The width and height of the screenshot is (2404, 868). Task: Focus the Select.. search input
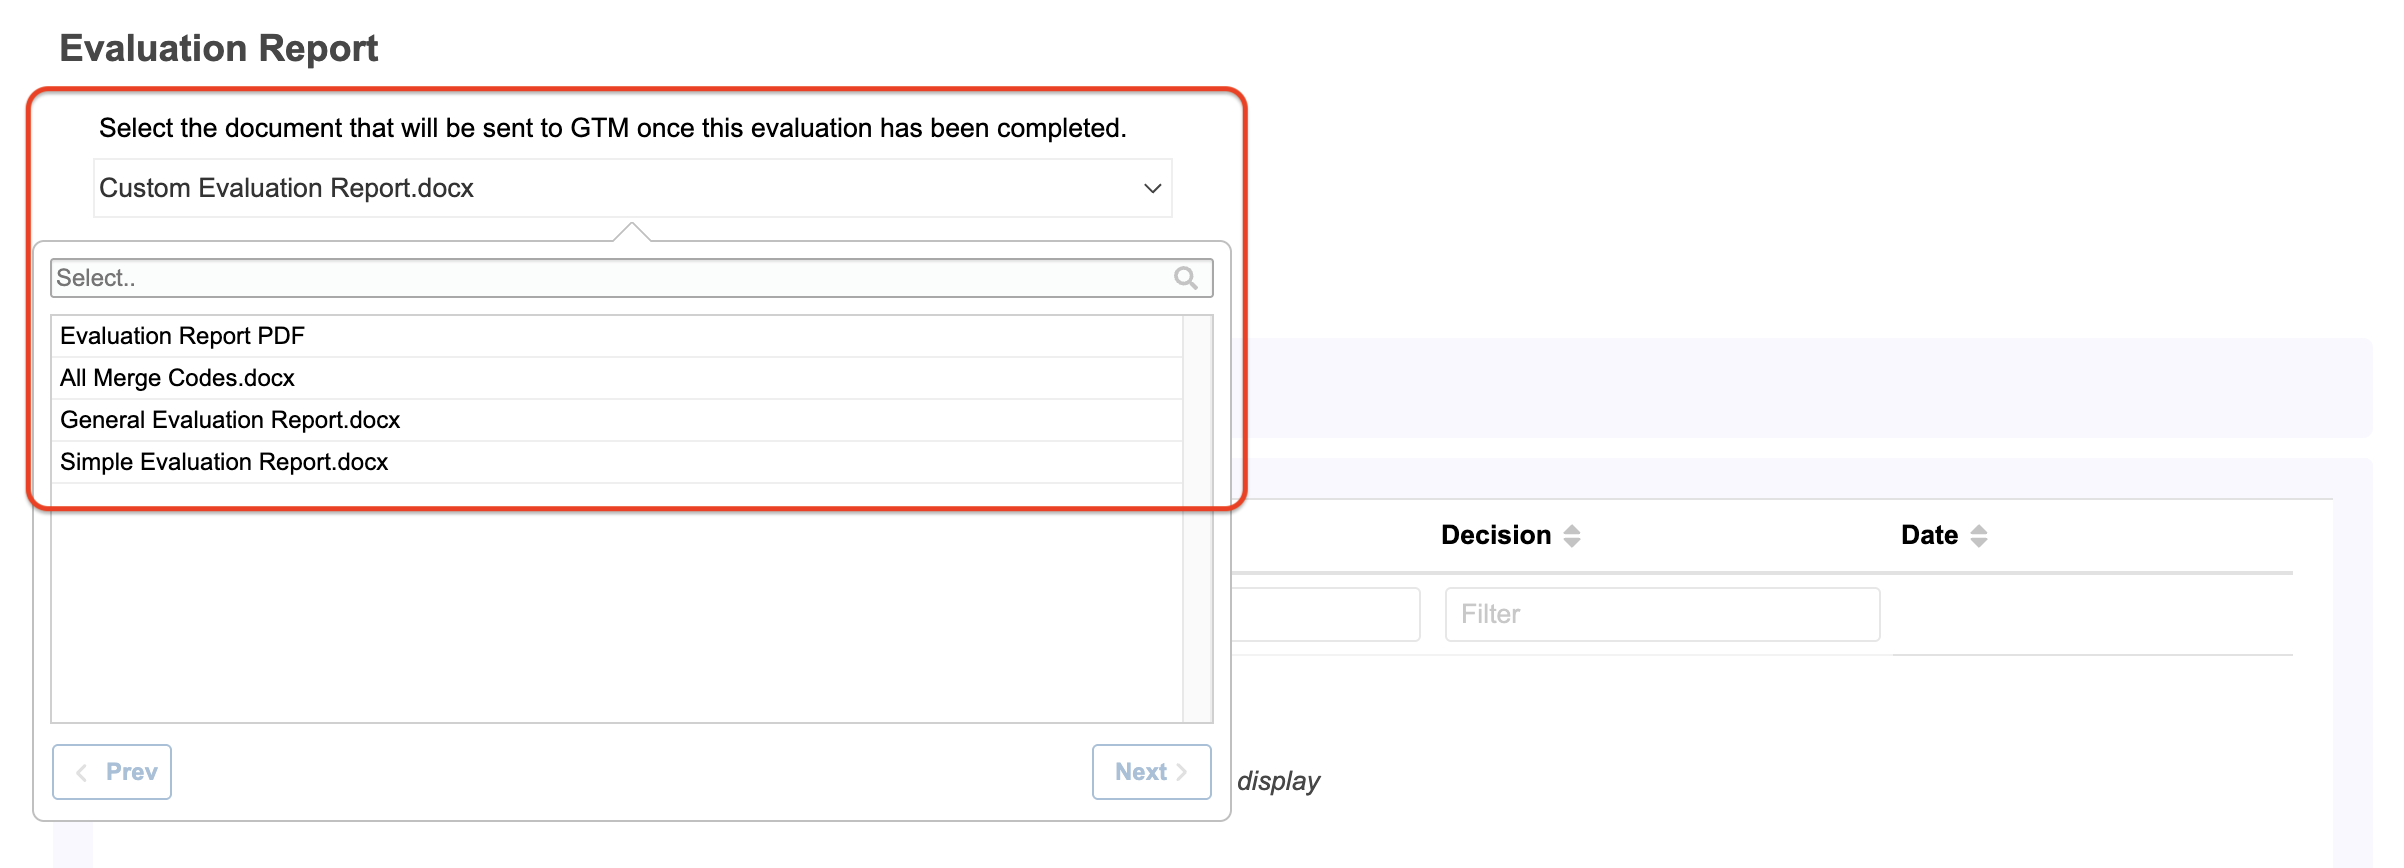coord(632,278)
